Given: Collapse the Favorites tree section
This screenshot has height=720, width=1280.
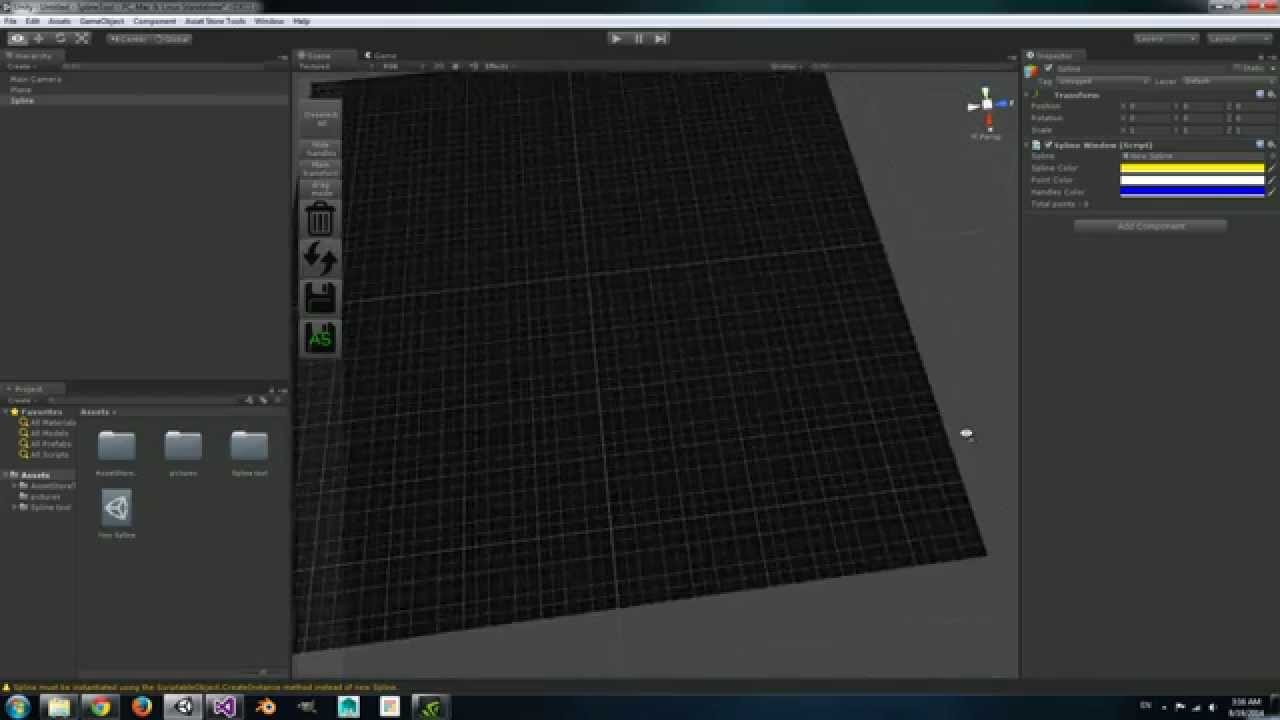Looking at the screenshot, I should [6, 412].
